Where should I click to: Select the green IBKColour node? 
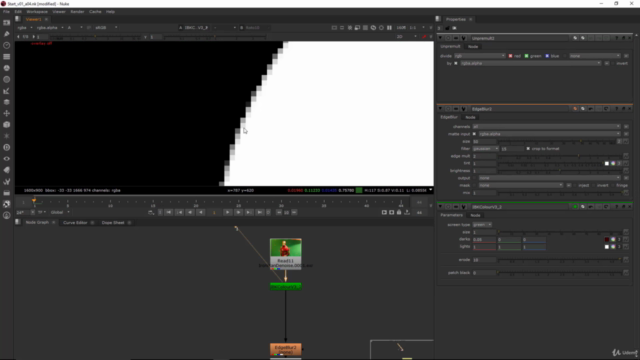tap(286, 287)
